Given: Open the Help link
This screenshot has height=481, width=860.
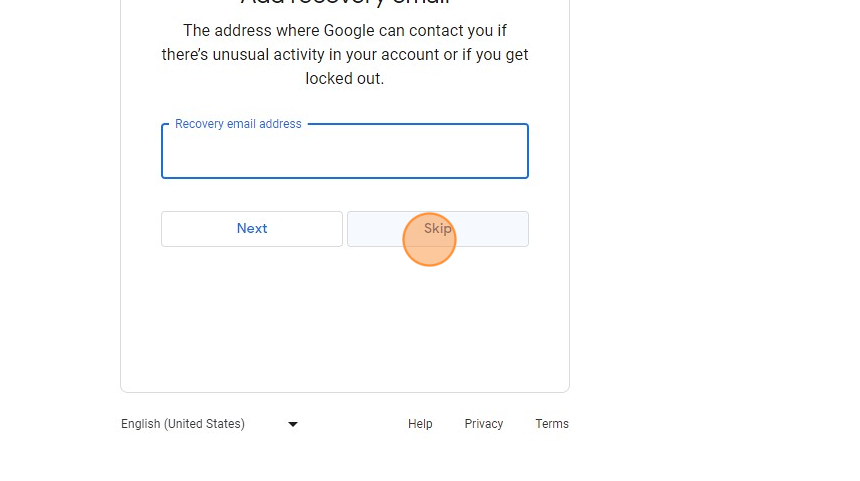Looking at the screenshot, I should (420, 424).
